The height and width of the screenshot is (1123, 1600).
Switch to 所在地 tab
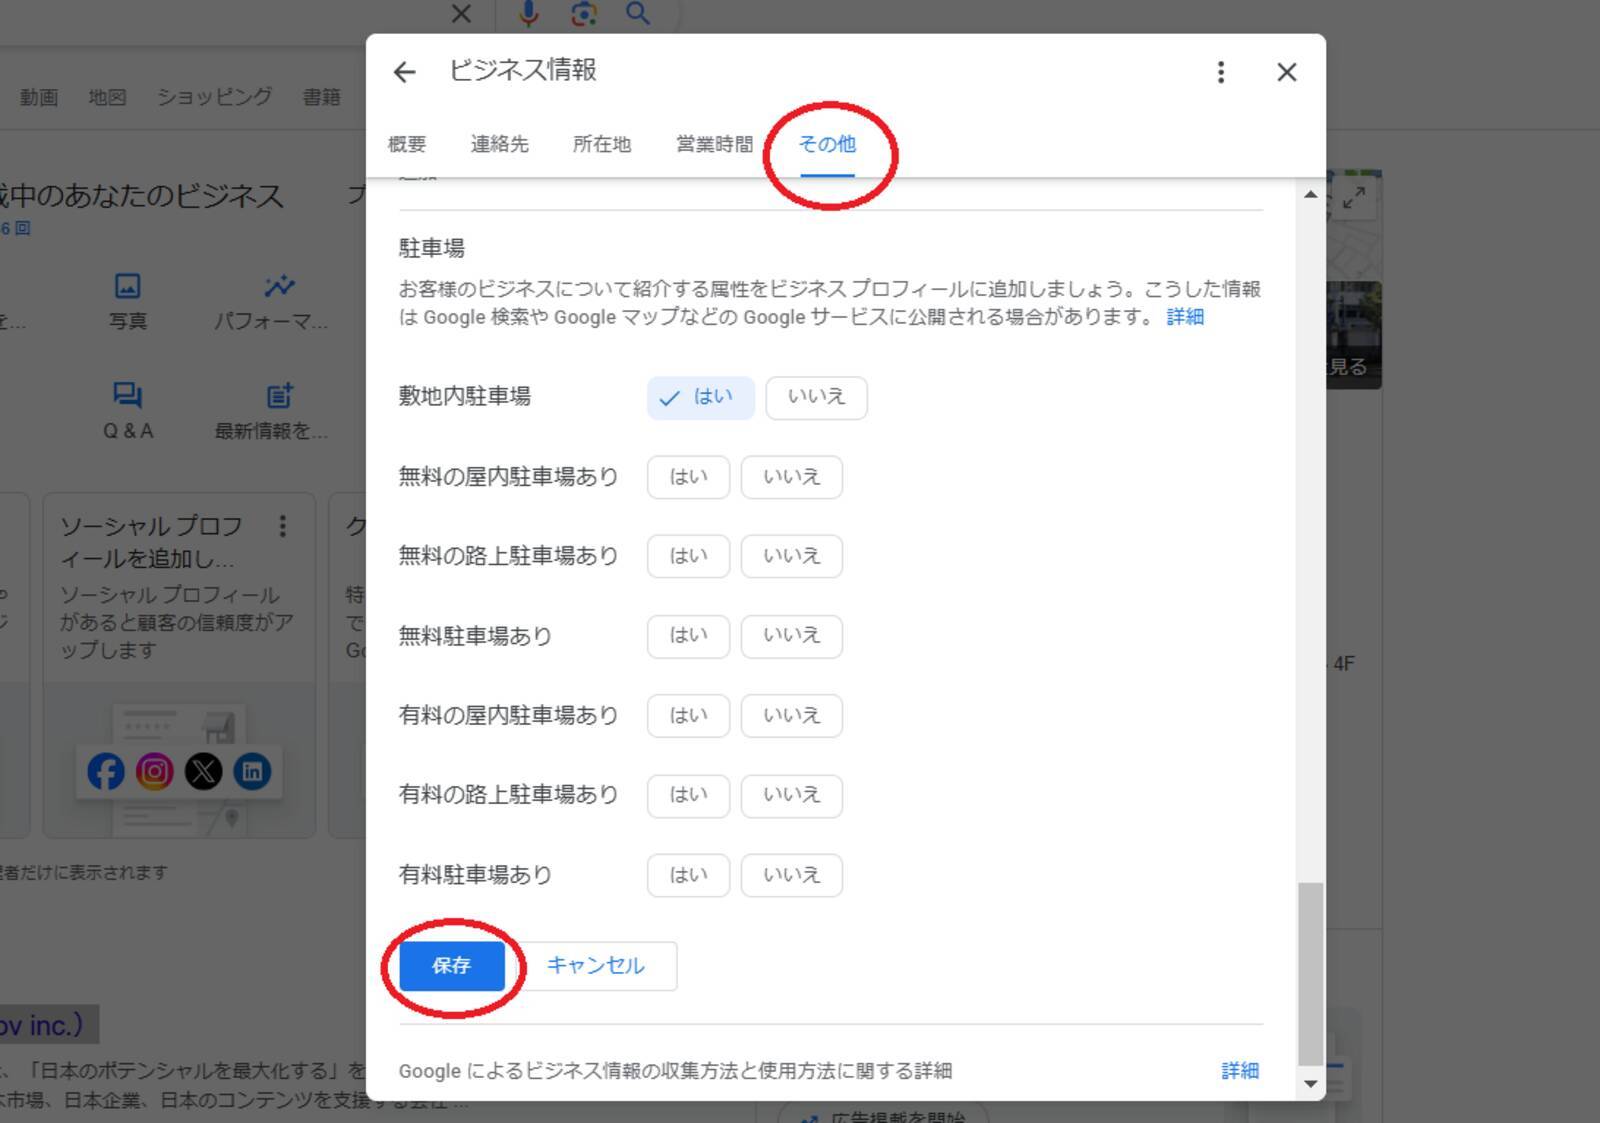[602, 144]
